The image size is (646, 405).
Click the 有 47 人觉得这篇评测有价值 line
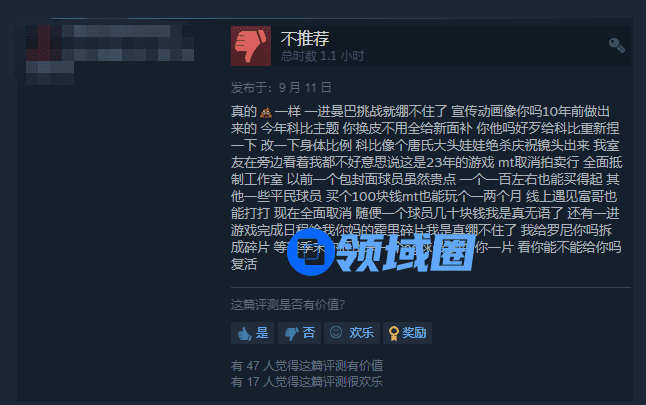[x=307, y=365]
